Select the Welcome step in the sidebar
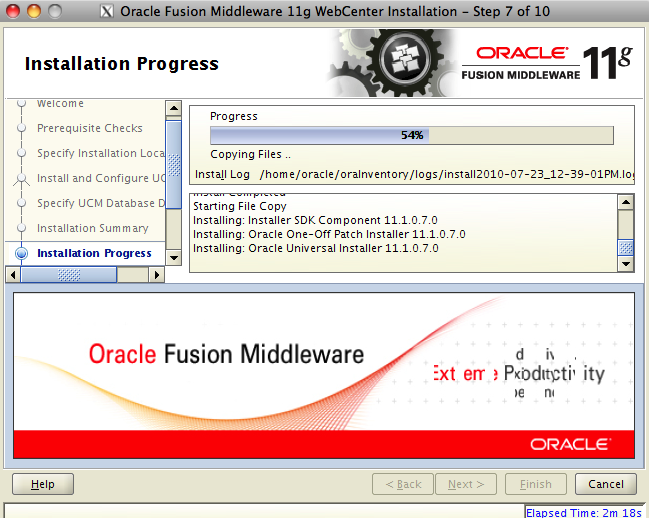The image size is (649, 518). pos(60,104)
